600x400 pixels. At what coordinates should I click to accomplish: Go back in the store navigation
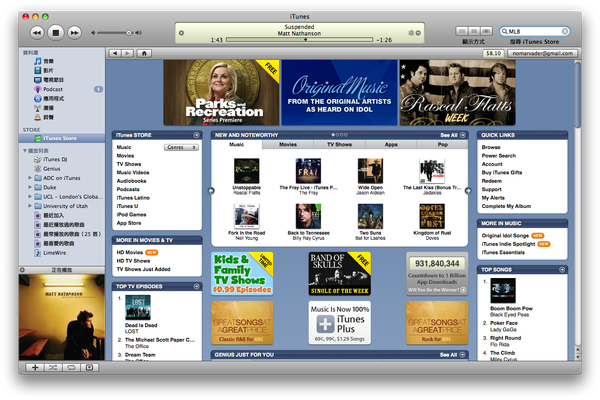[x=115, y=53]
